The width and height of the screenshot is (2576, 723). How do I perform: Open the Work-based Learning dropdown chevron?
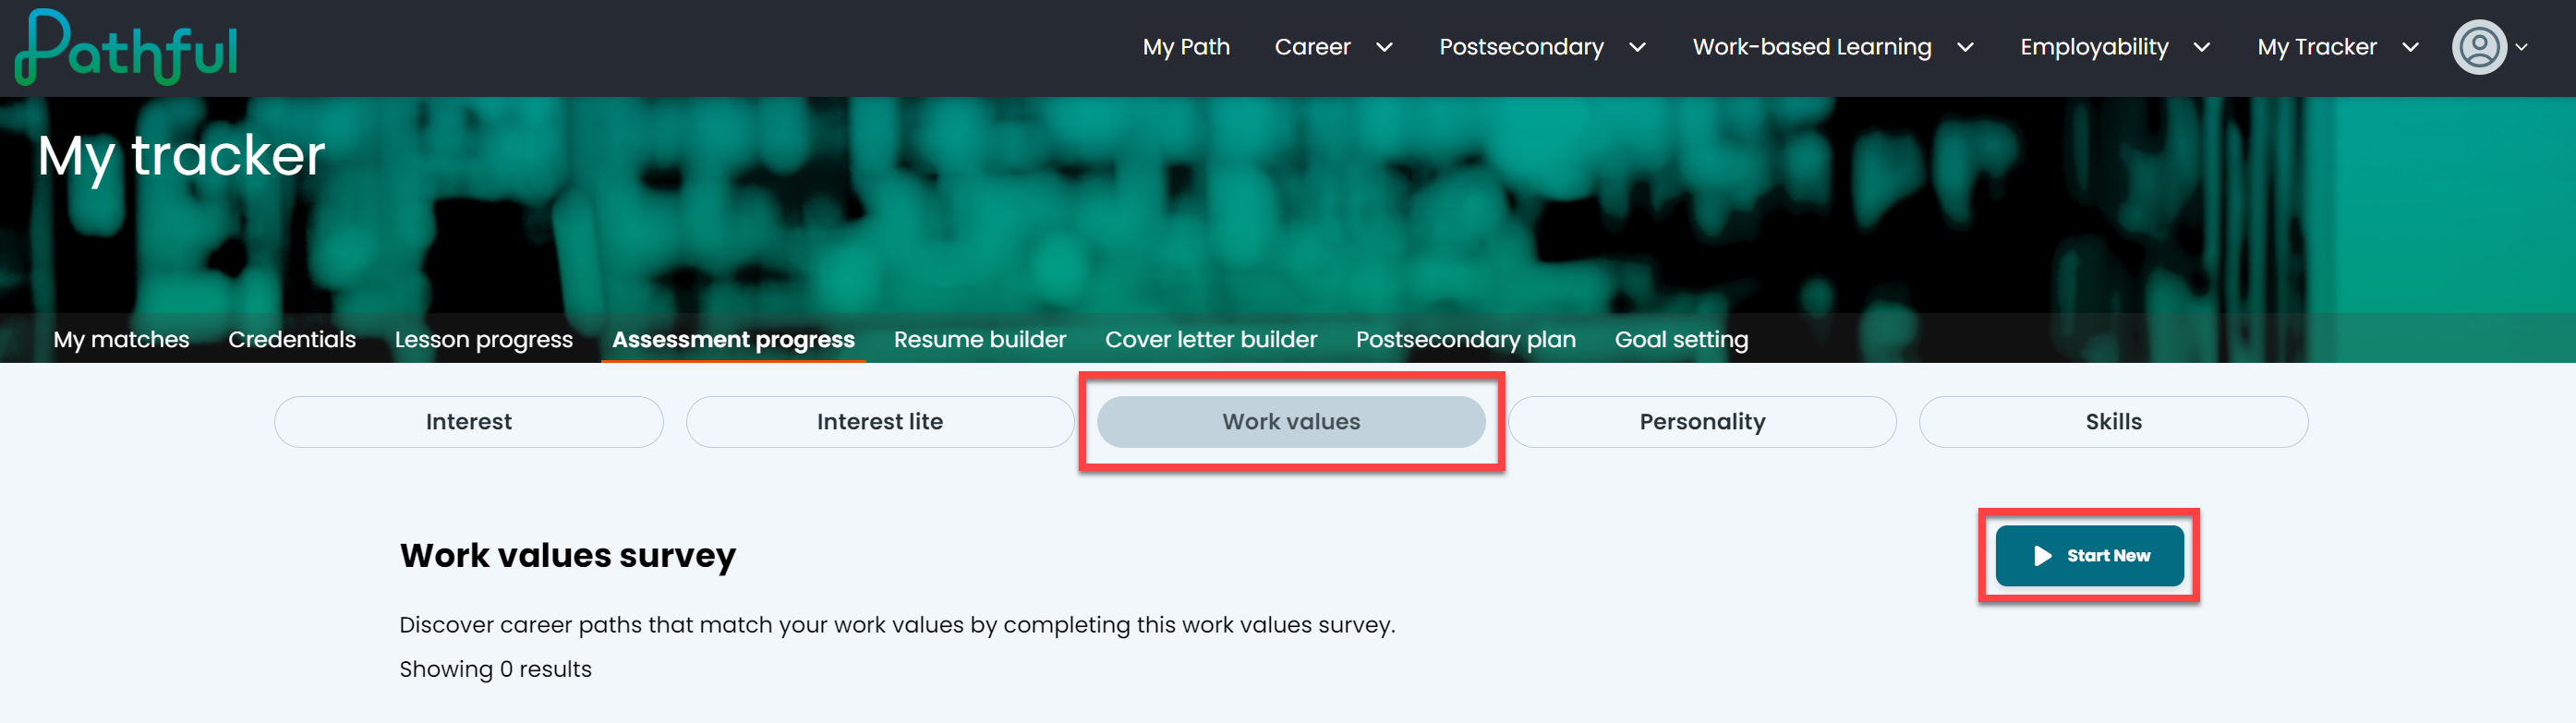(1965, 47)
